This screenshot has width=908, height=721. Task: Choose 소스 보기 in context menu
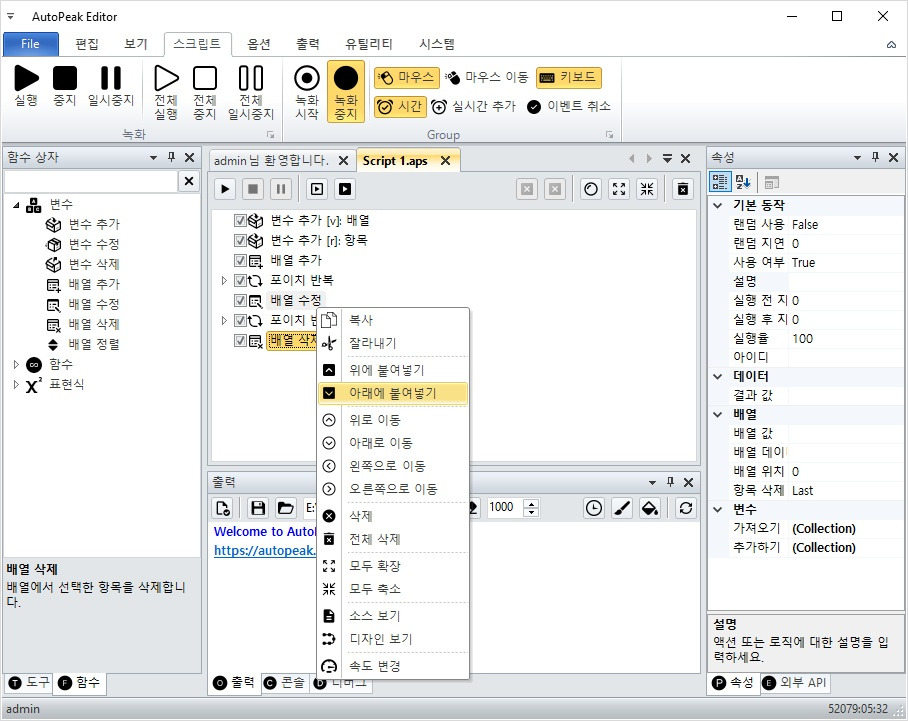click(x=393, y=616)
